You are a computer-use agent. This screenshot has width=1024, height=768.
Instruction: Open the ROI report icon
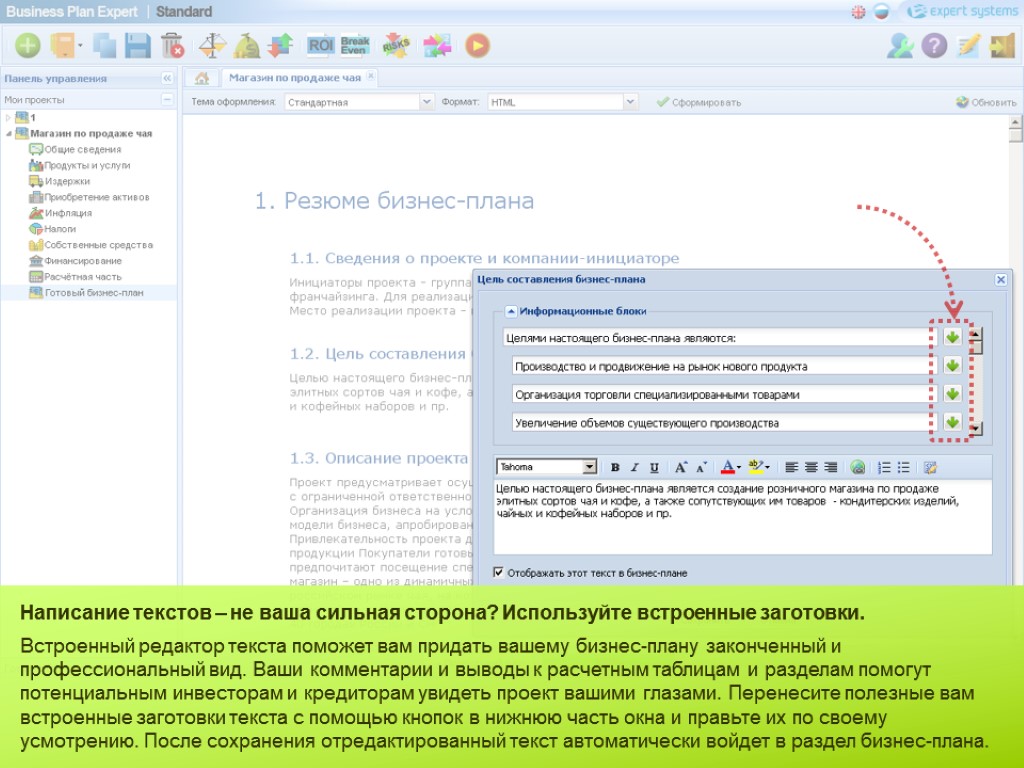(x=321, y=45)
